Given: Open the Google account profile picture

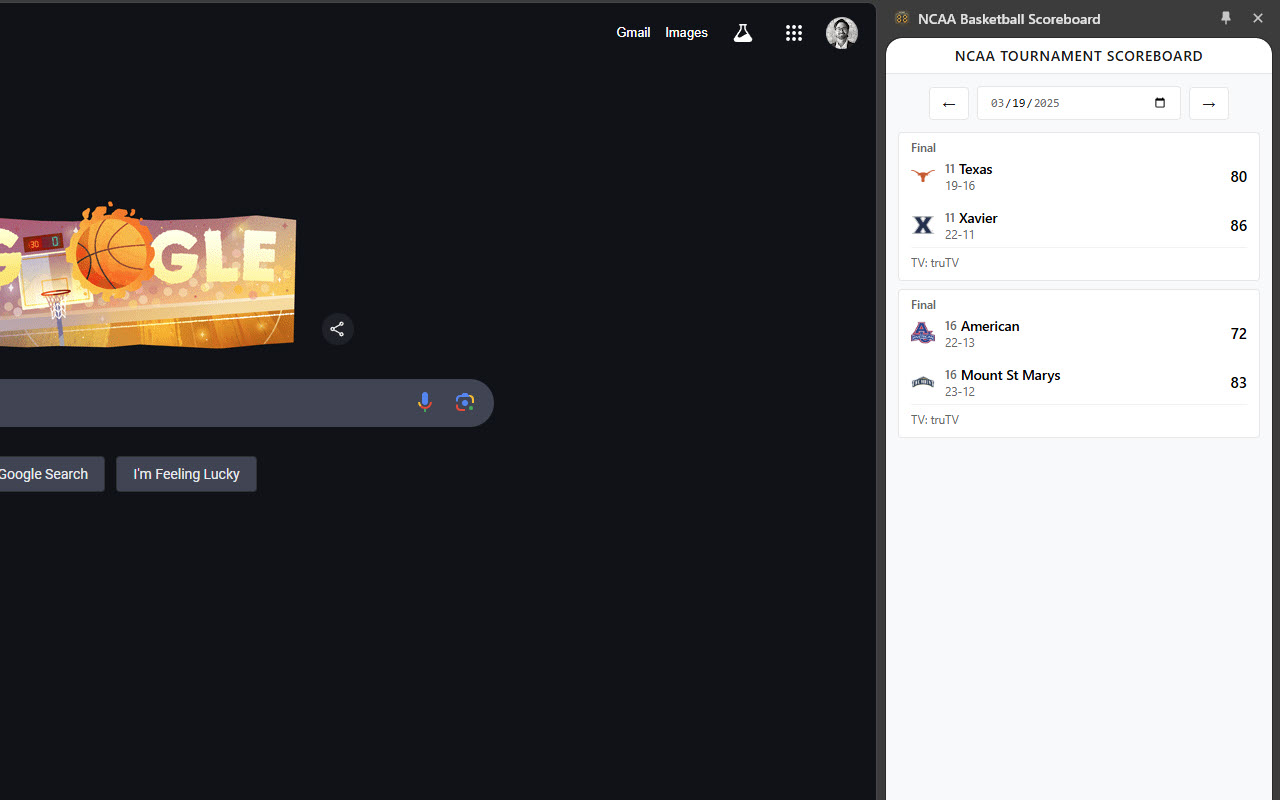Looking at the screenshot, I should pyautogui.click(x=842, y=33).
